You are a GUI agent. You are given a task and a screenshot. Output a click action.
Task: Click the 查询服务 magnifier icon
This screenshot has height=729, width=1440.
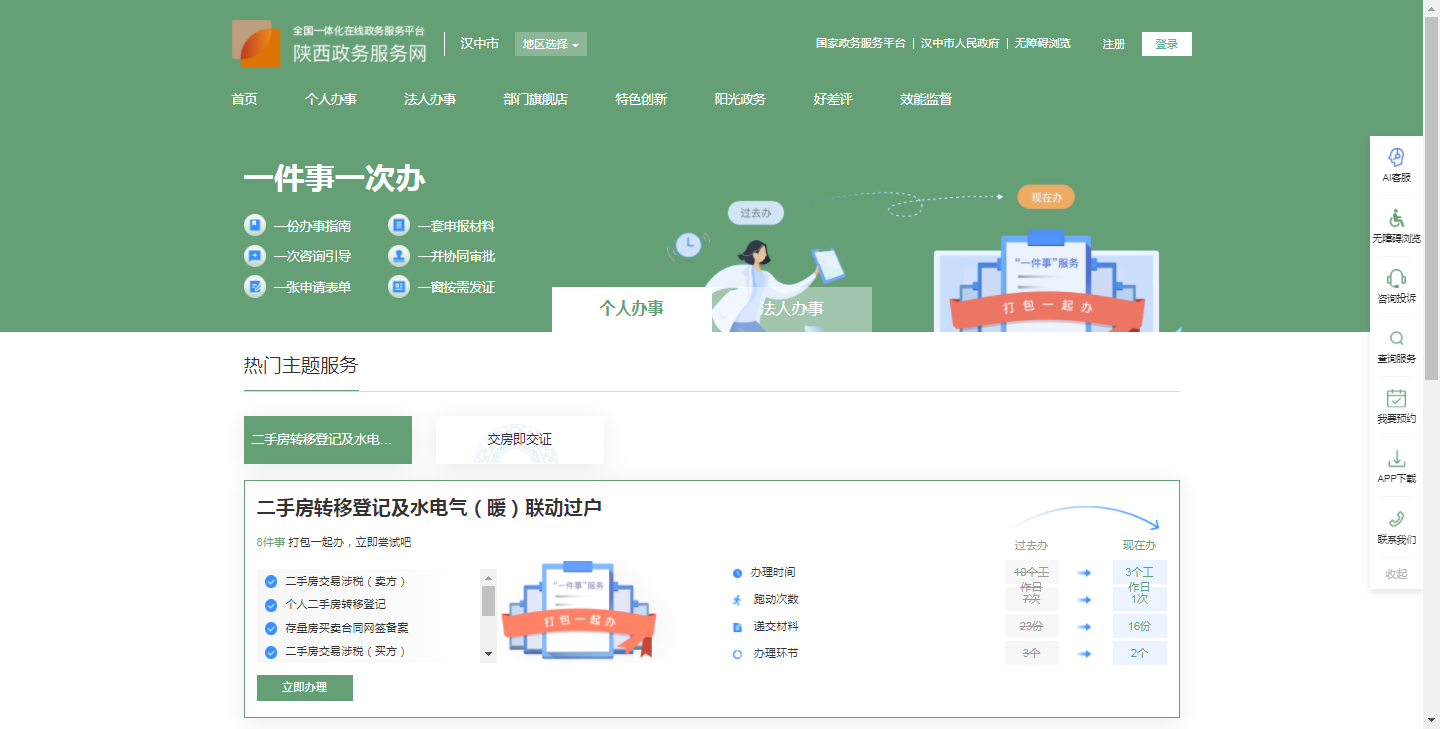[x=1396, y=339]
